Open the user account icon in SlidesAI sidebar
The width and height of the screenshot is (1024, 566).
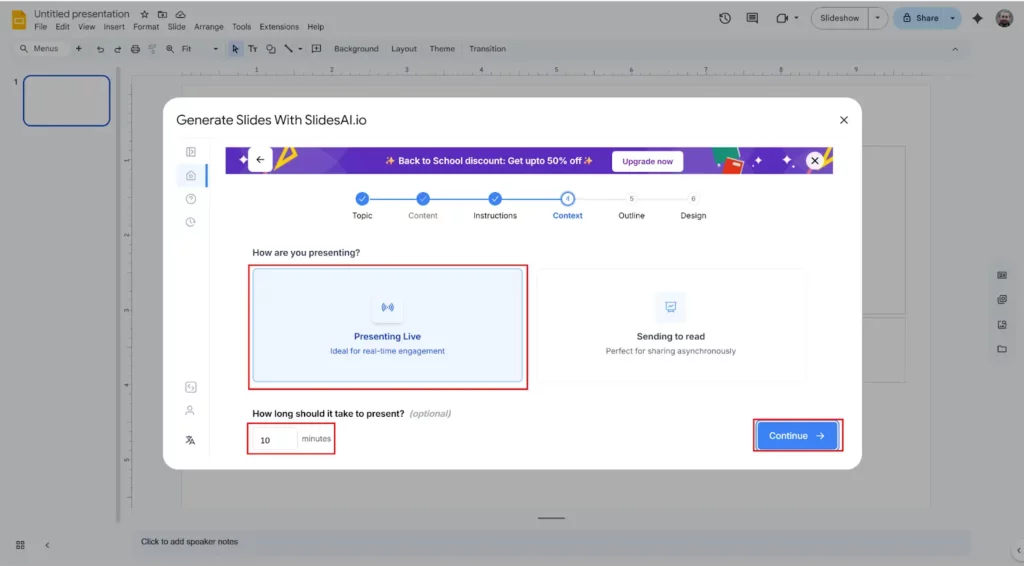point(190,411)
